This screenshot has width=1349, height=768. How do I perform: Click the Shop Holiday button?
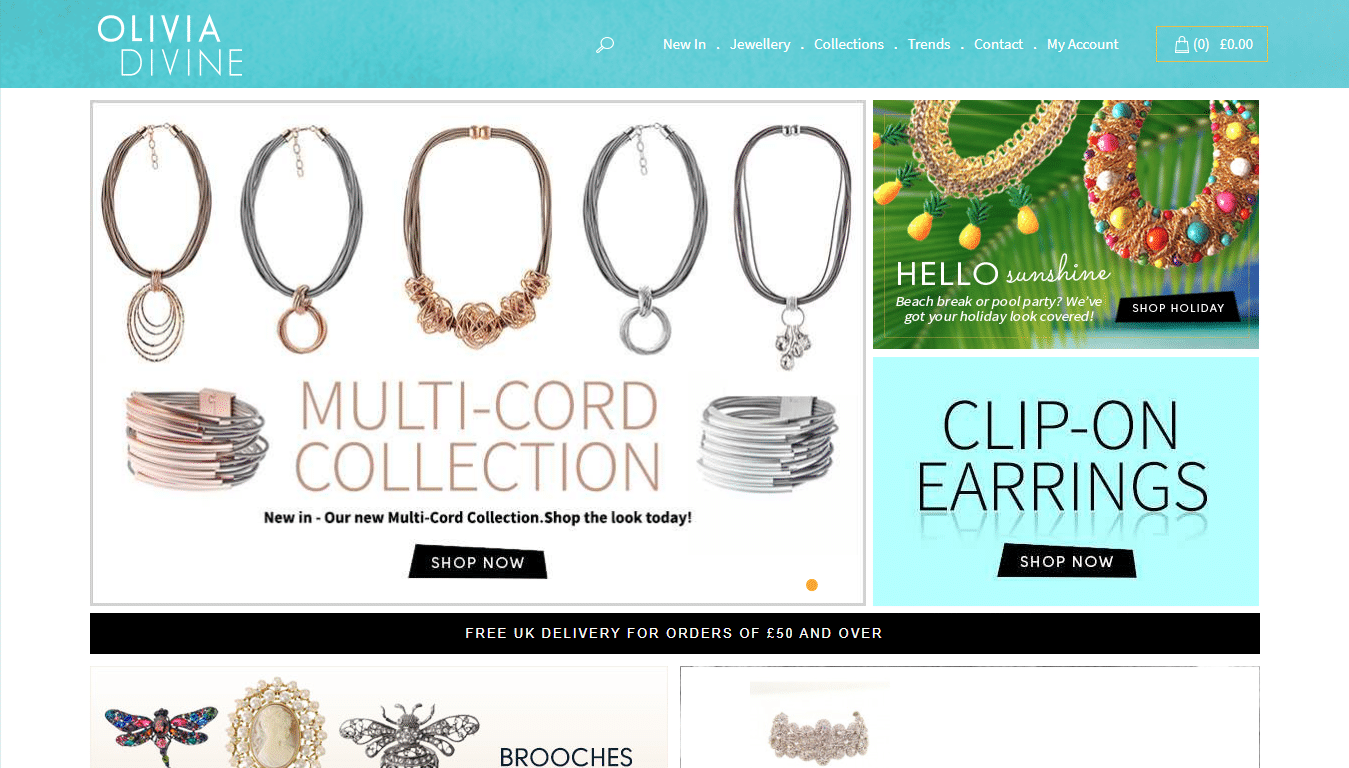(x=1178, y=308)
